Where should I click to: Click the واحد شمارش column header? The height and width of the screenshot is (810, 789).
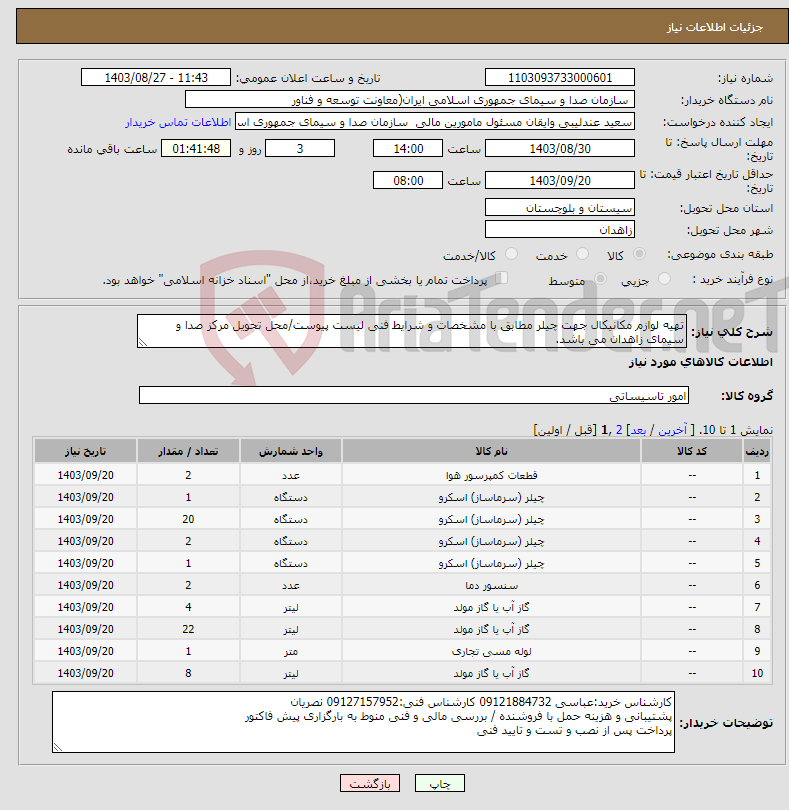(x=290, y=451)
